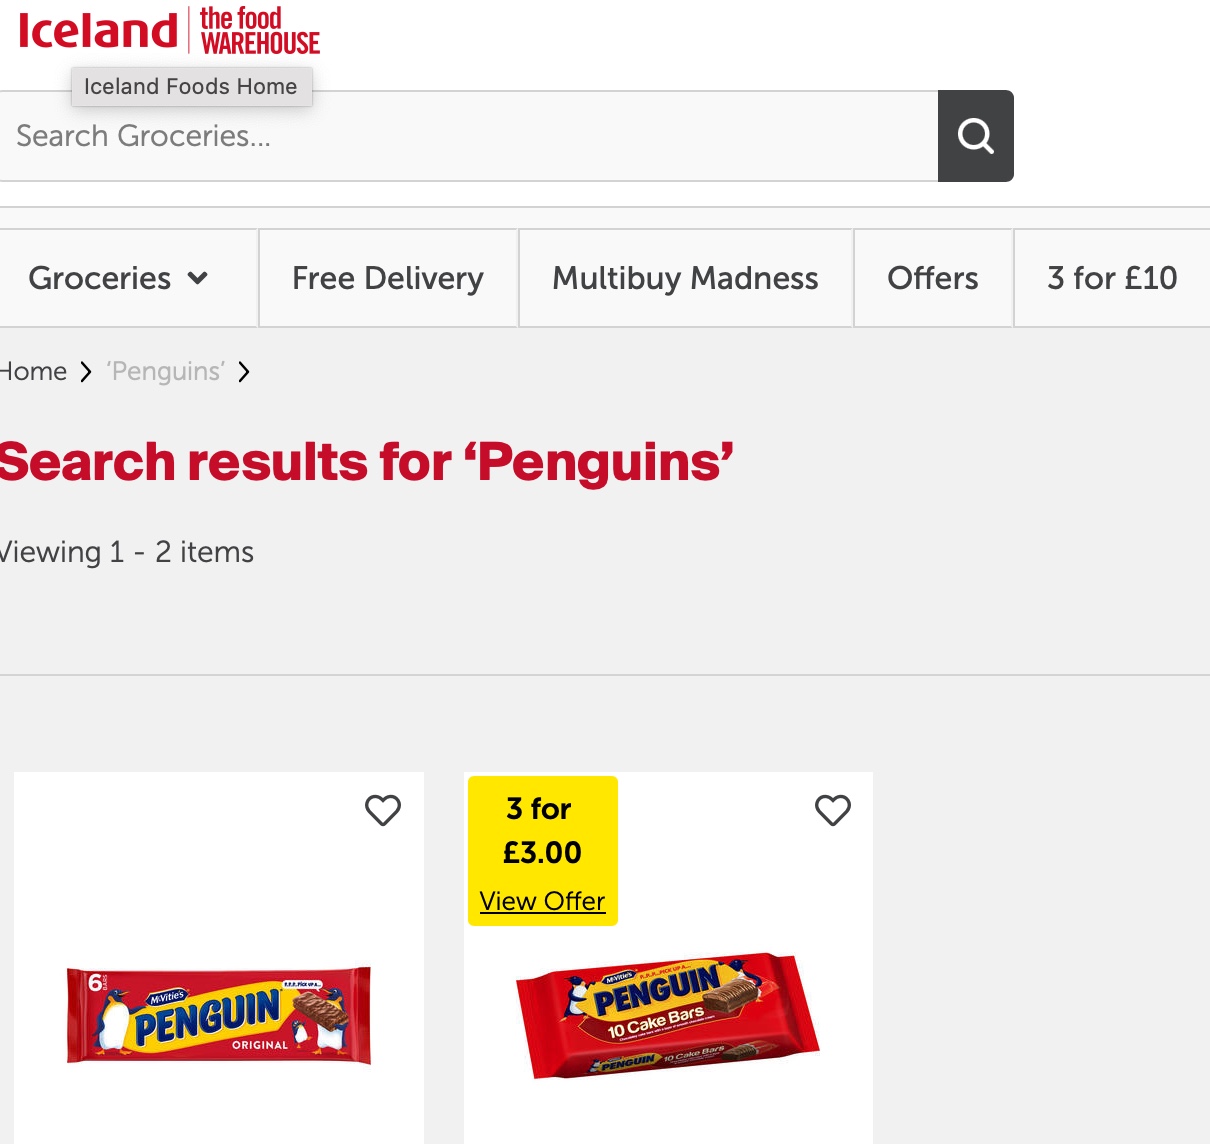Screen dimensions: 1210x1144
Task: Follow the View Offer link
Action: point(542,901)
